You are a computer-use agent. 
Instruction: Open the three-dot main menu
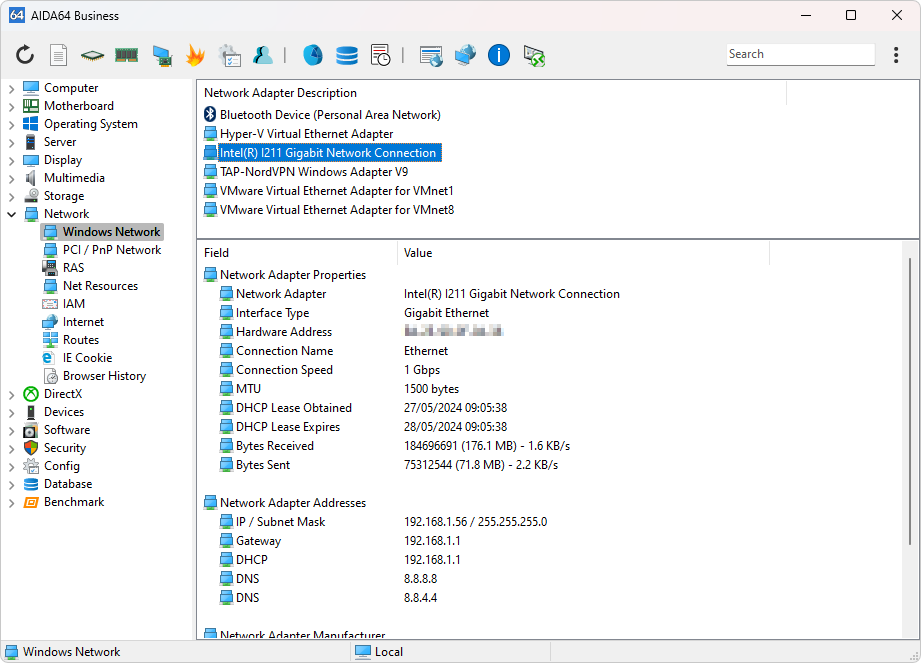pyautogui.click(x=896, y=55)
